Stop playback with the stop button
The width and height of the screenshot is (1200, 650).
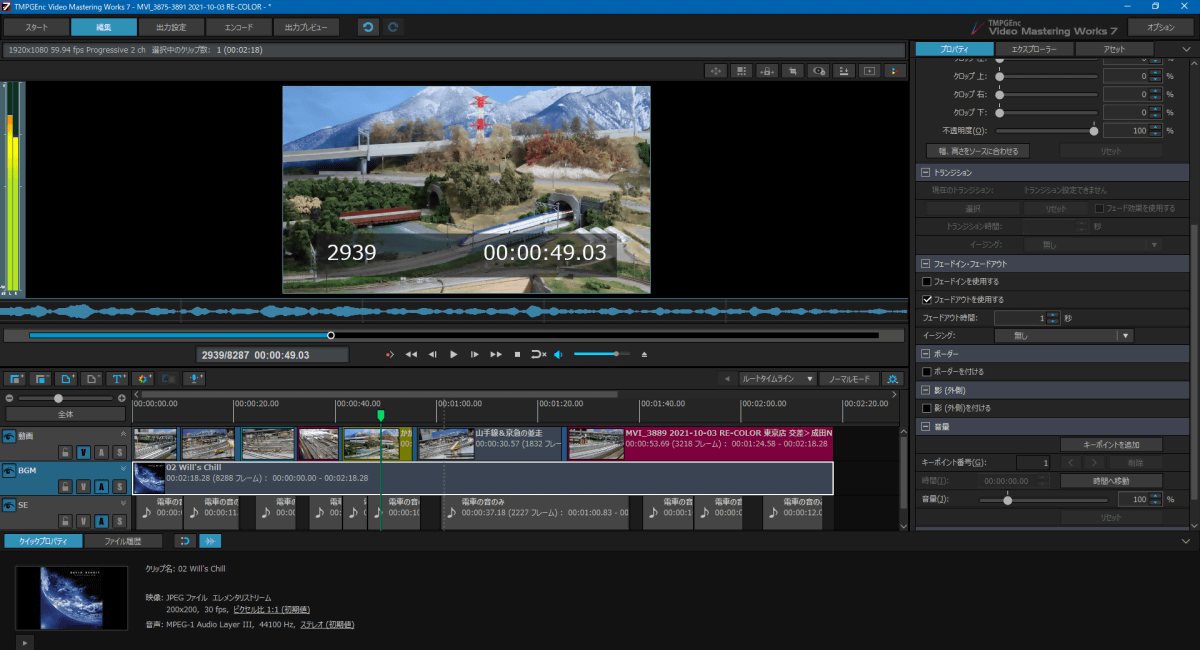click(517, 354)
